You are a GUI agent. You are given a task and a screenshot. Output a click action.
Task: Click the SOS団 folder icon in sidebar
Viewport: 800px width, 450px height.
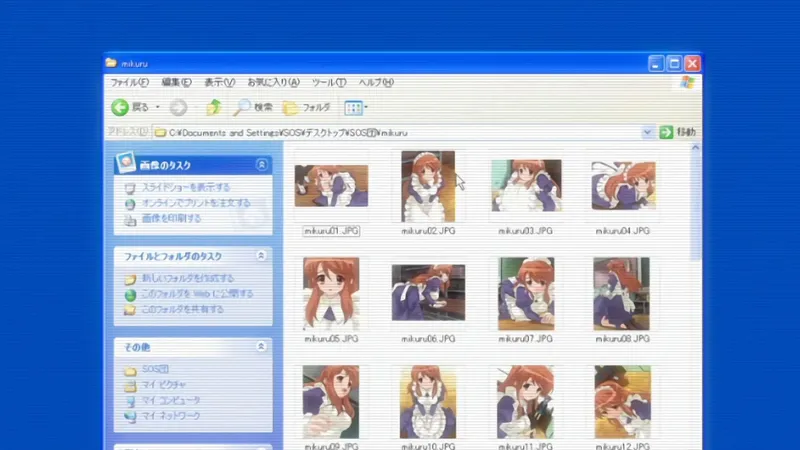tap(130, 370)
